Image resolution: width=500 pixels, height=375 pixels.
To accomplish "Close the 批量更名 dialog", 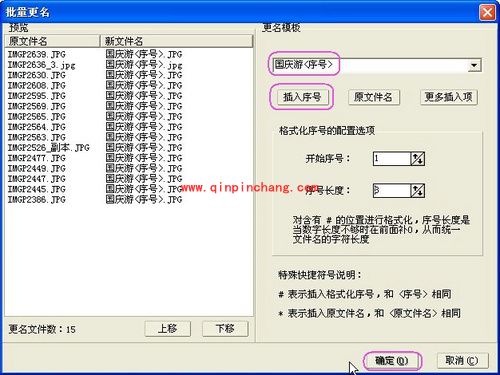I will (487, 13).
